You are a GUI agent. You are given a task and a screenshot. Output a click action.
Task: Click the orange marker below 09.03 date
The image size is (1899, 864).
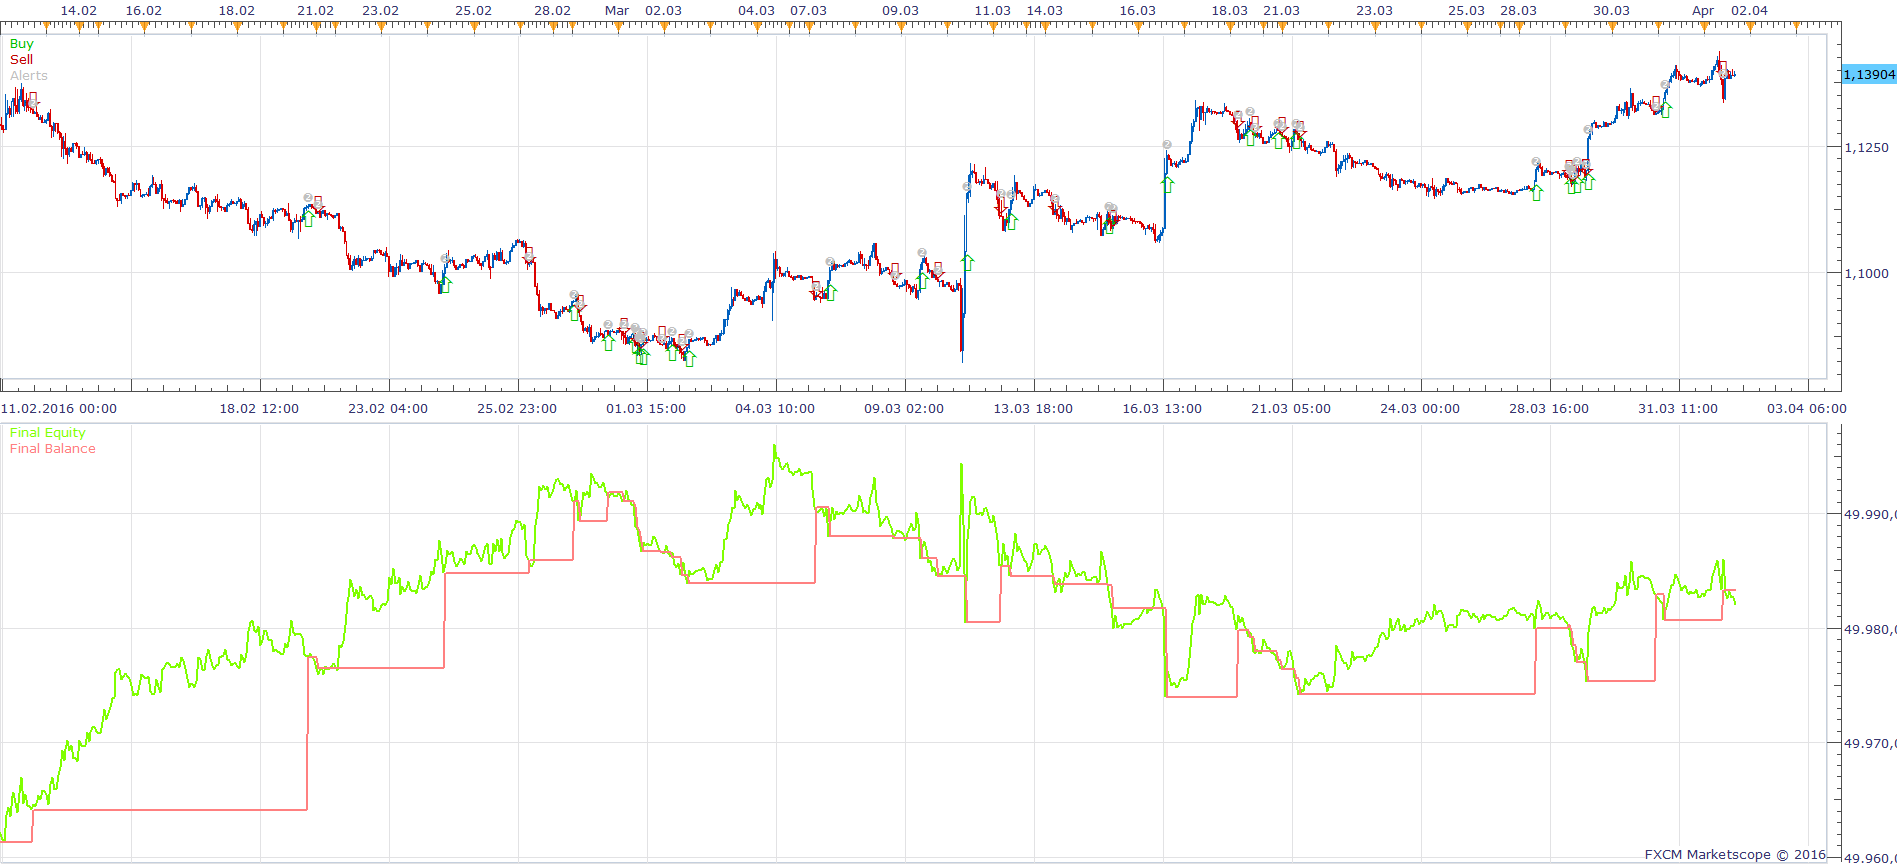pos(901,27)
